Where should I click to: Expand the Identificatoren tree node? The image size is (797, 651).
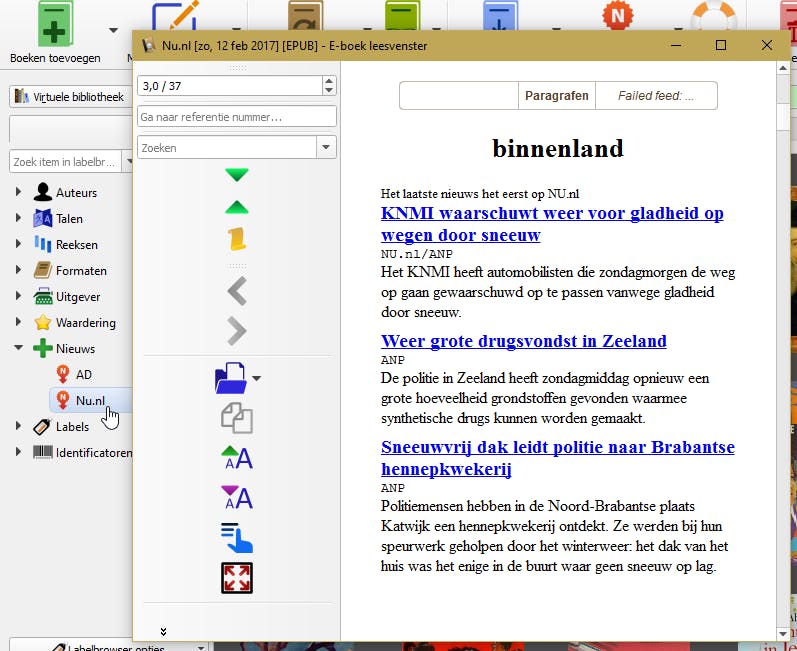pyautogui.click(x=18, y=451)
